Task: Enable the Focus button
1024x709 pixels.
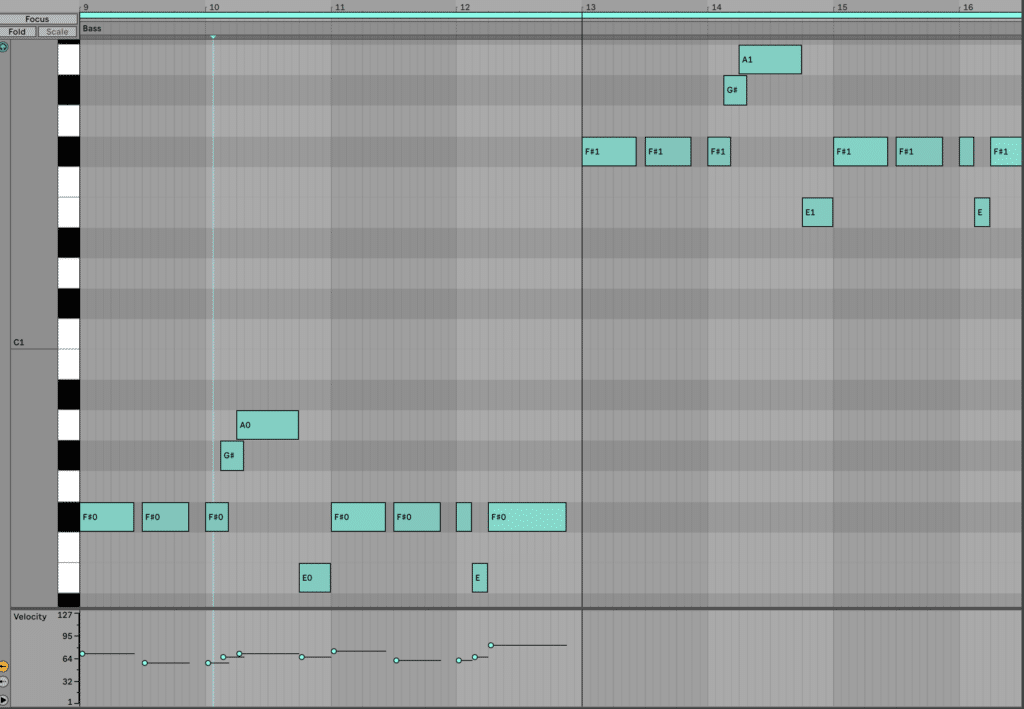Action: 37,19
